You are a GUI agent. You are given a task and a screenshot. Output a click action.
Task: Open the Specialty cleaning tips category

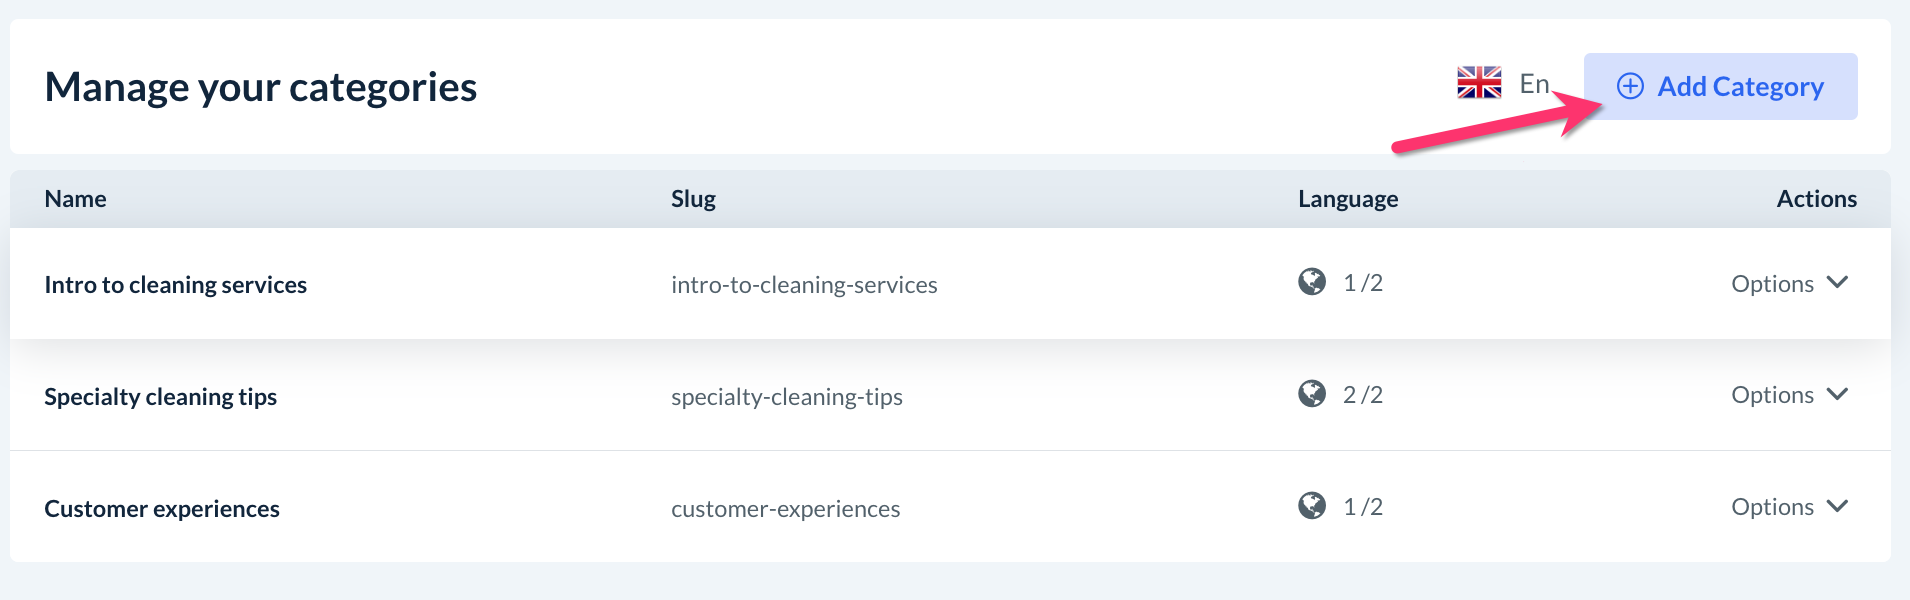[161, 397]
